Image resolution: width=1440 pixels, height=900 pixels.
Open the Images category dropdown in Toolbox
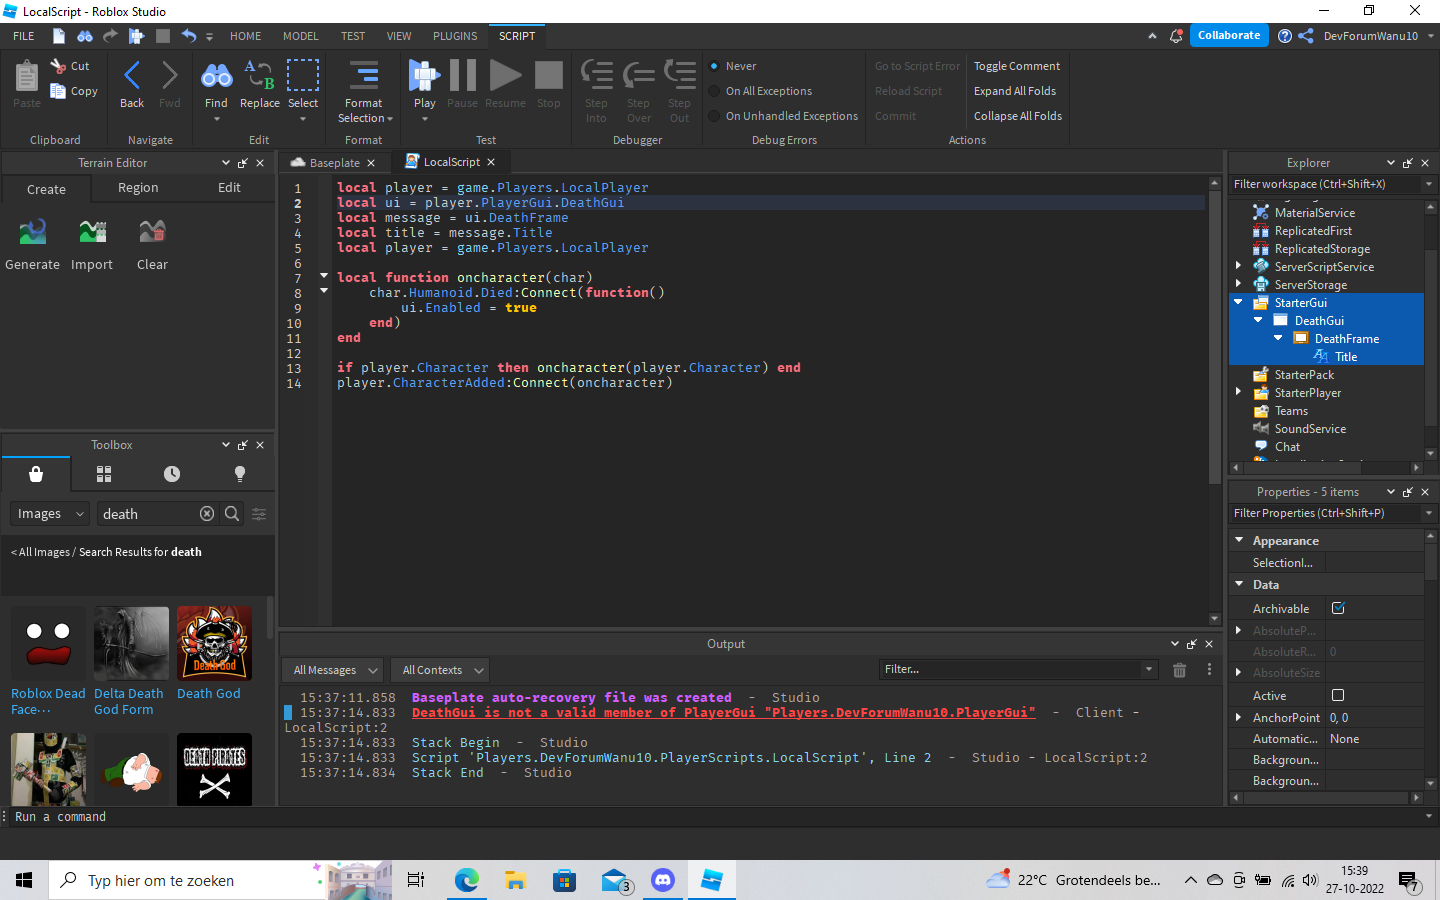pyautogui.click(x=50, y=514)
